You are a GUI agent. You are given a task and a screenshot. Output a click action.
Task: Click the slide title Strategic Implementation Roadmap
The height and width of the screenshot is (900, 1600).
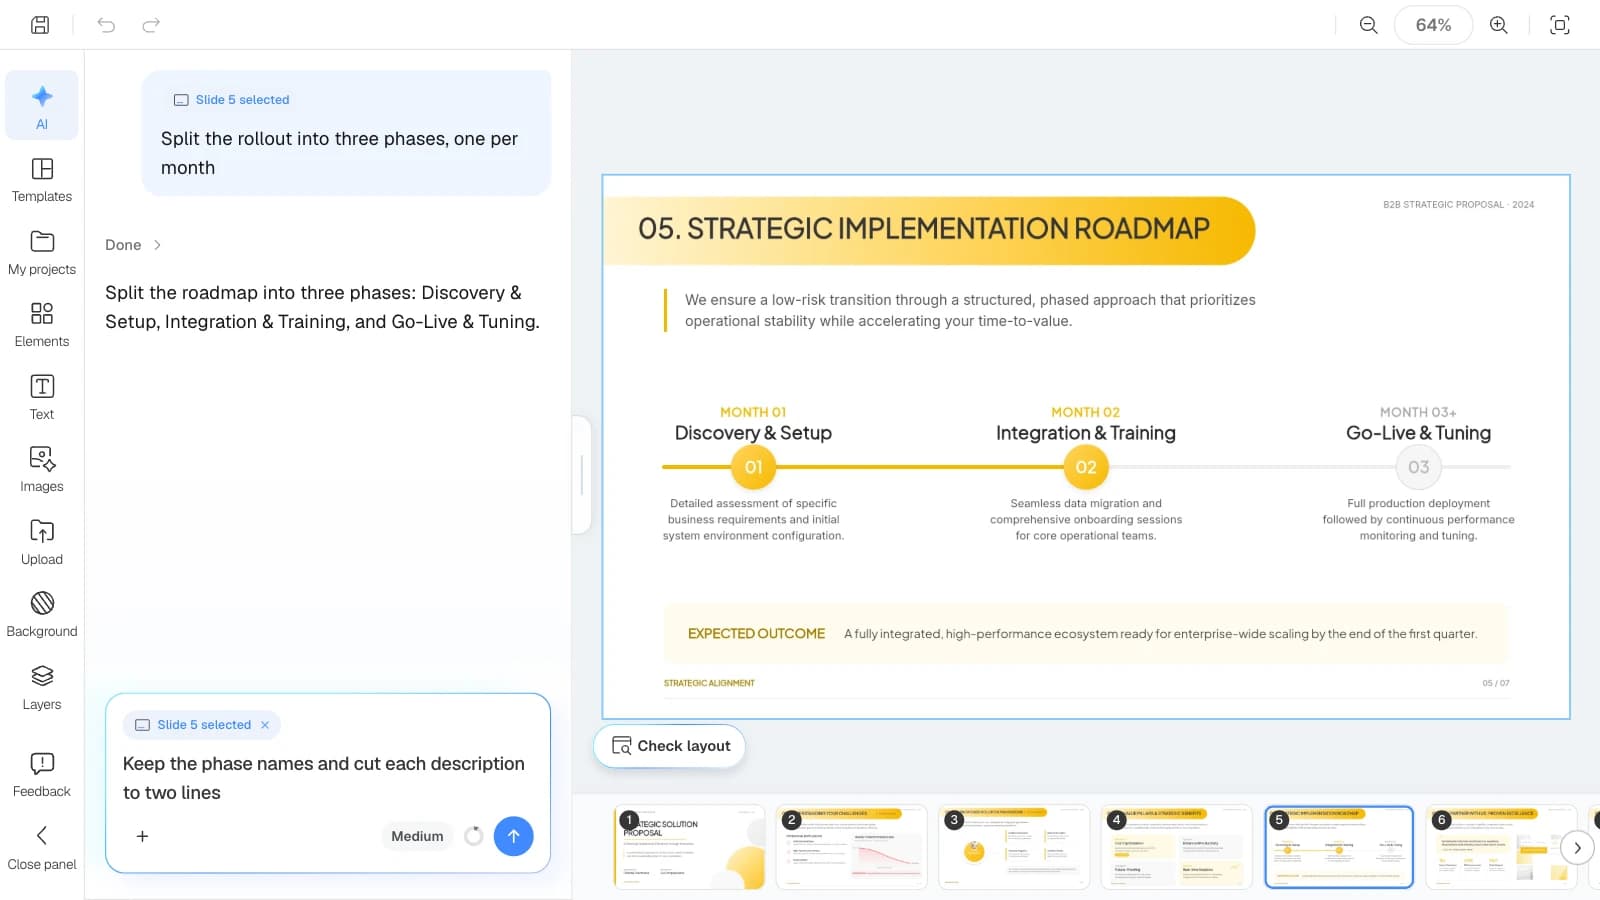(x=924, y=229)
